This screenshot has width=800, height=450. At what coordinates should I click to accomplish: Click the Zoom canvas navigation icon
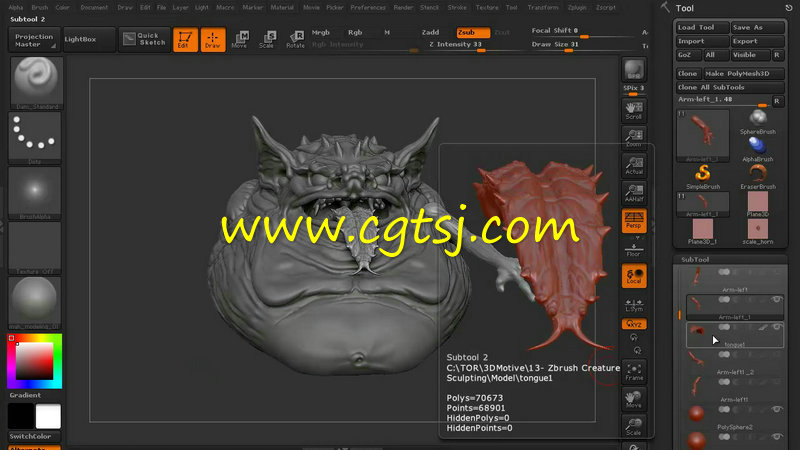click(634, 138)
